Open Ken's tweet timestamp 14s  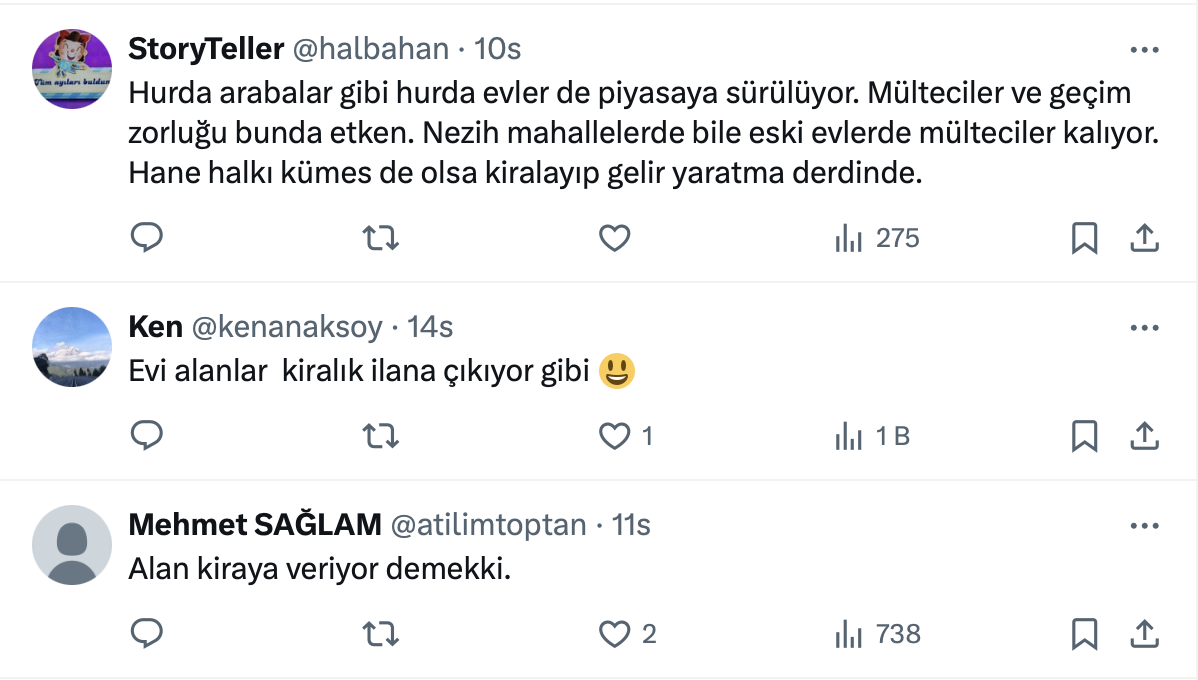(430, 327)
